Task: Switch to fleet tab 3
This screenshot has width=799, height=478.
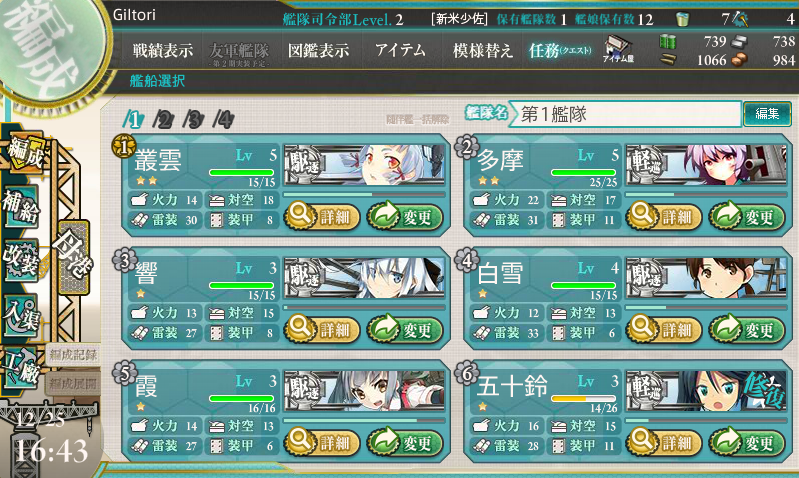Action: pos(194,120)
